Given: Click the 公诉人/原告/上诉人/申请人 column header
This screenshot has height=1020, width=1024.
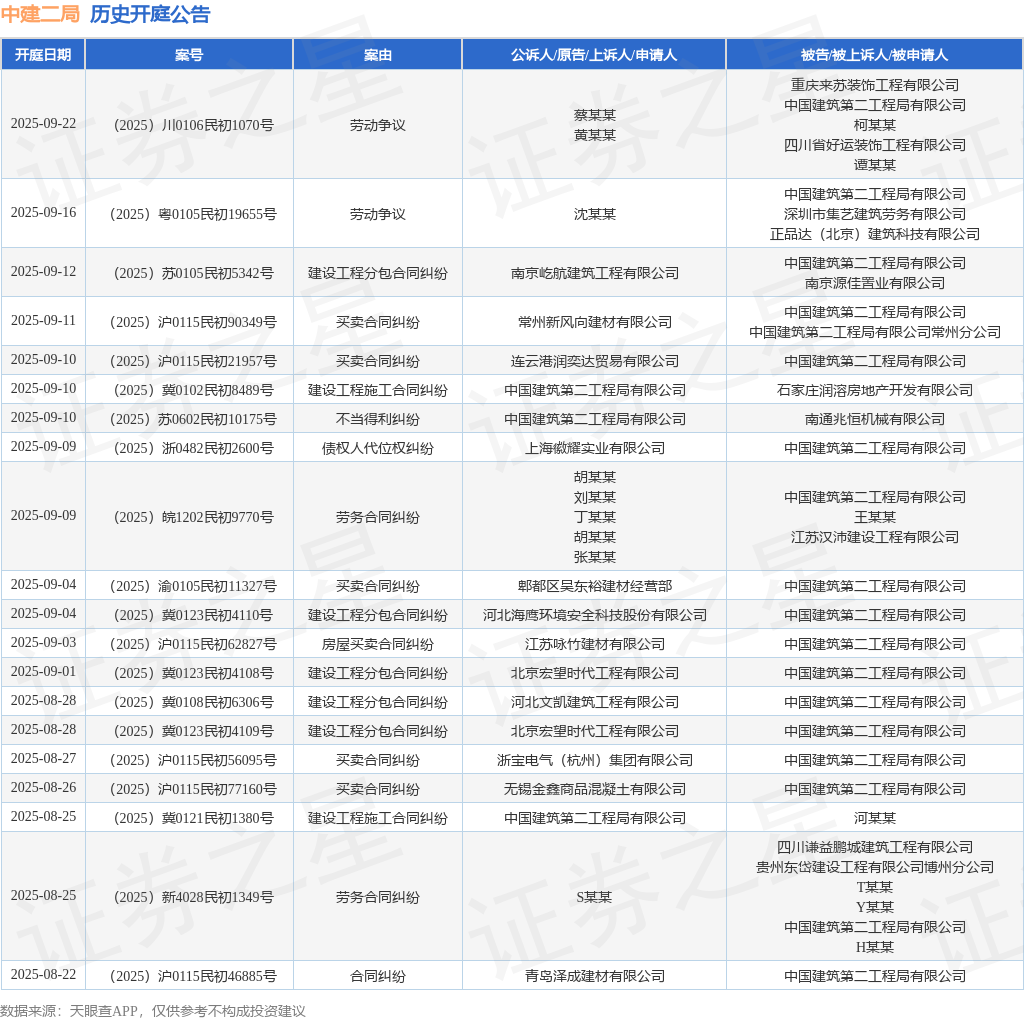Looking at the screenshot, I should click(594, 55).
